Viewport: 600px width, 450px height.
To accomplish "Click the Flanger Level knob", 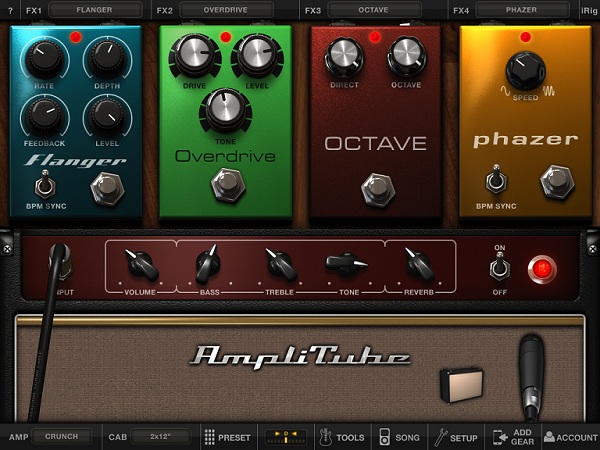I will [x=107, y=116].
